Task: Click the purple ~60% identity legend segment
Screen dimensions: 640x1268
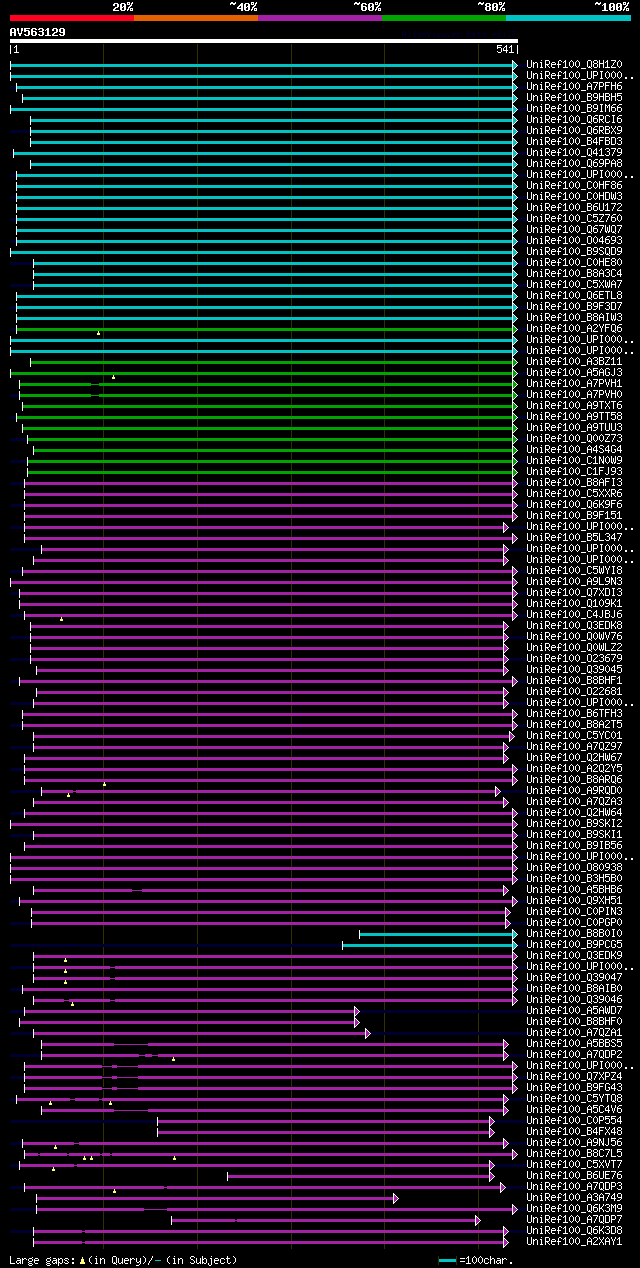Action: [x=319, y=18]
